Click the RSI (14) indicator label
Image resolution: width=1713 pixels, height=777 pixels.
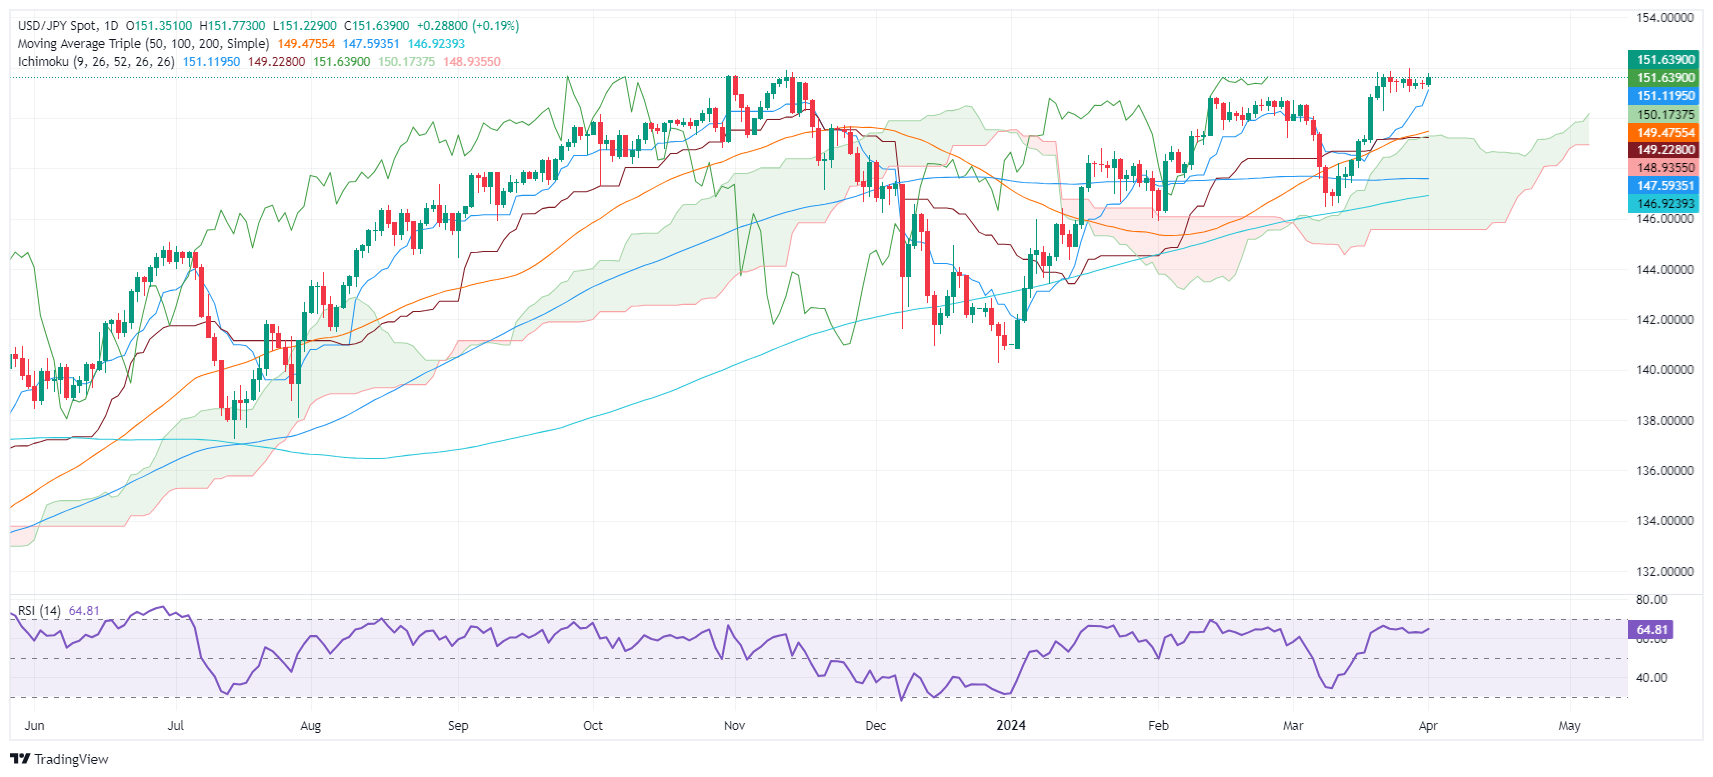coord(39,611)
